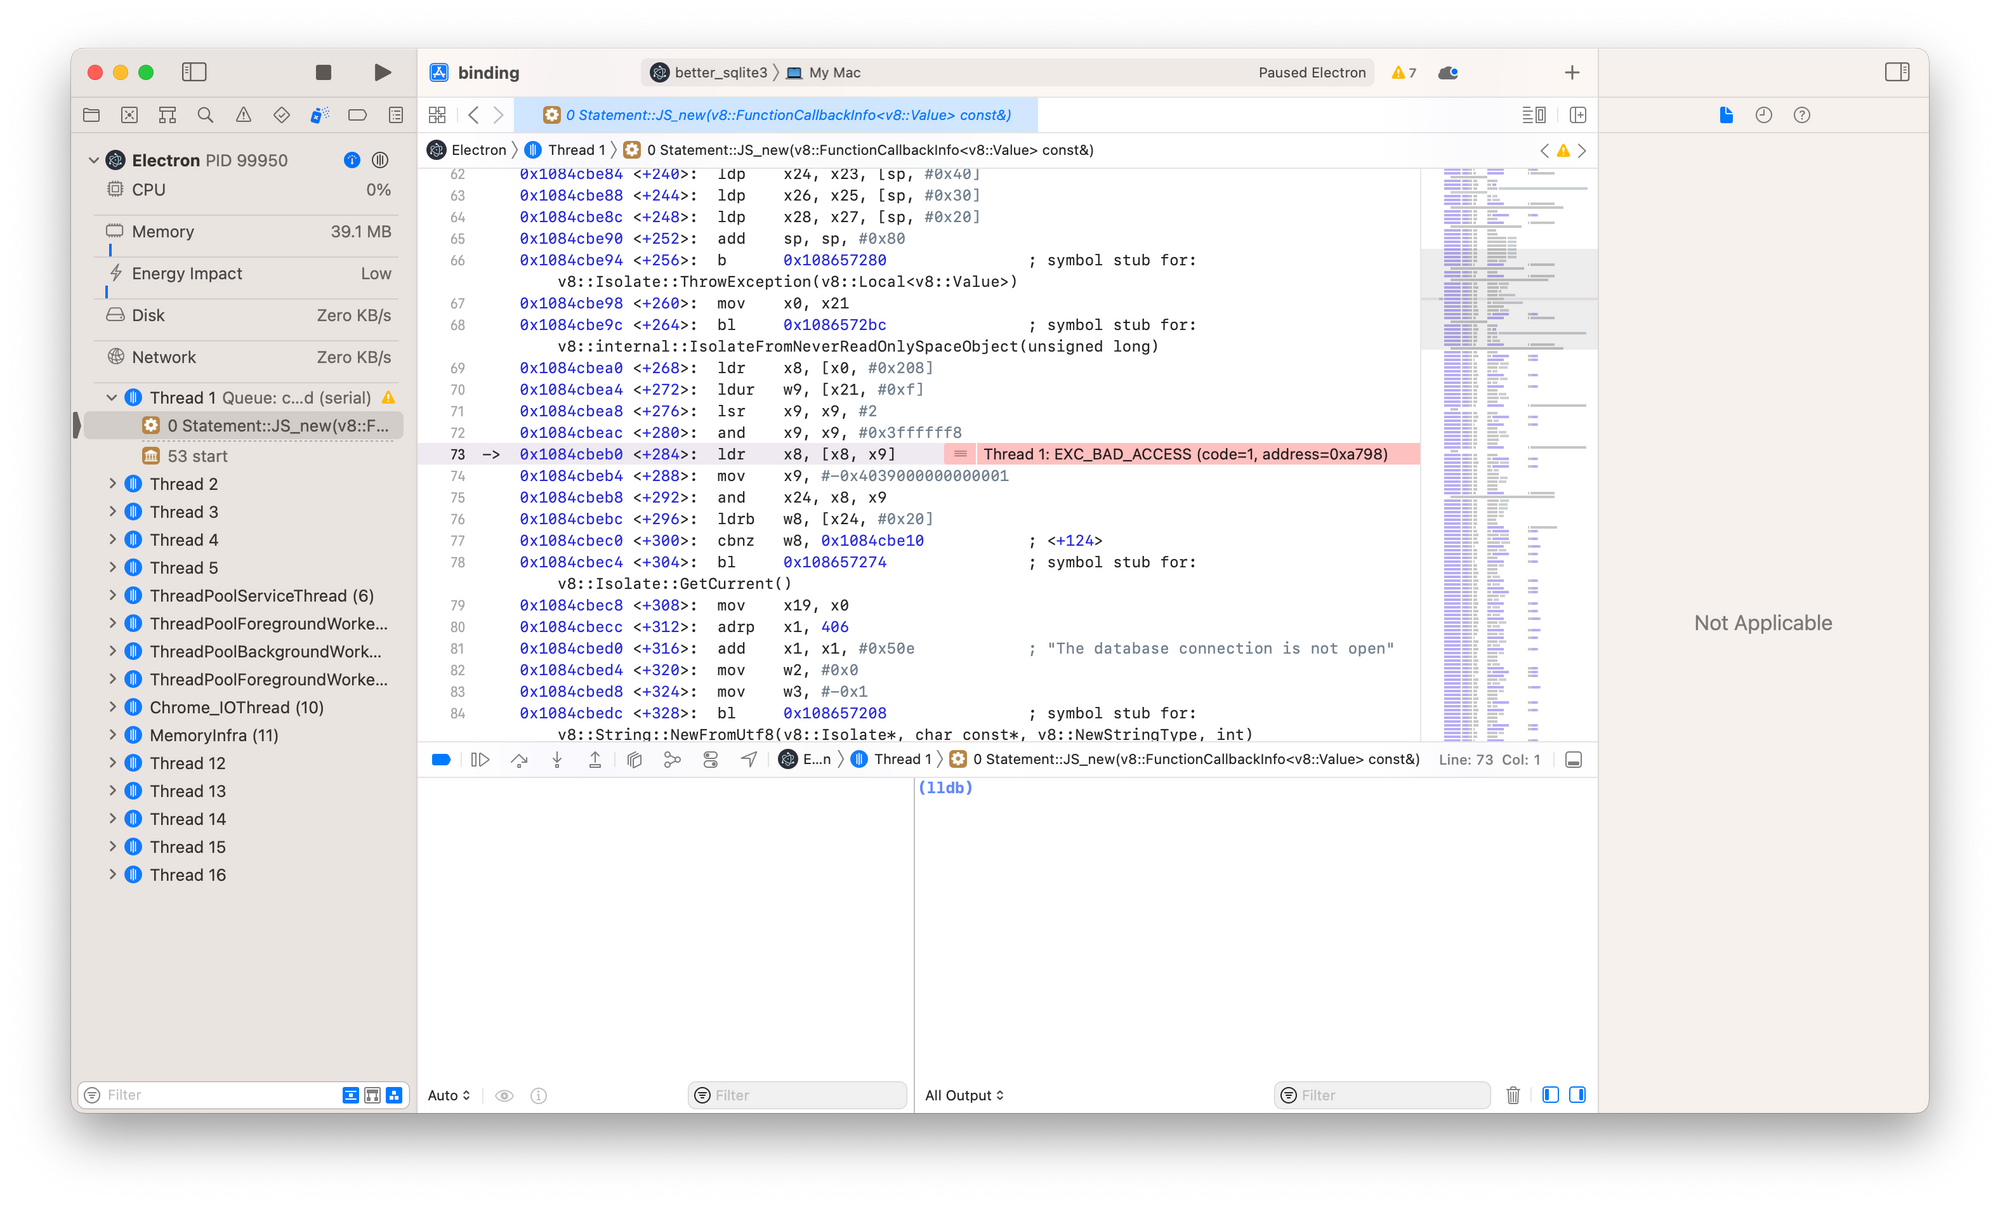Toggle the breakpoints activation button
This screenshot has height=1207, width=2000.
pyautogui.click(x=440, y=760)
